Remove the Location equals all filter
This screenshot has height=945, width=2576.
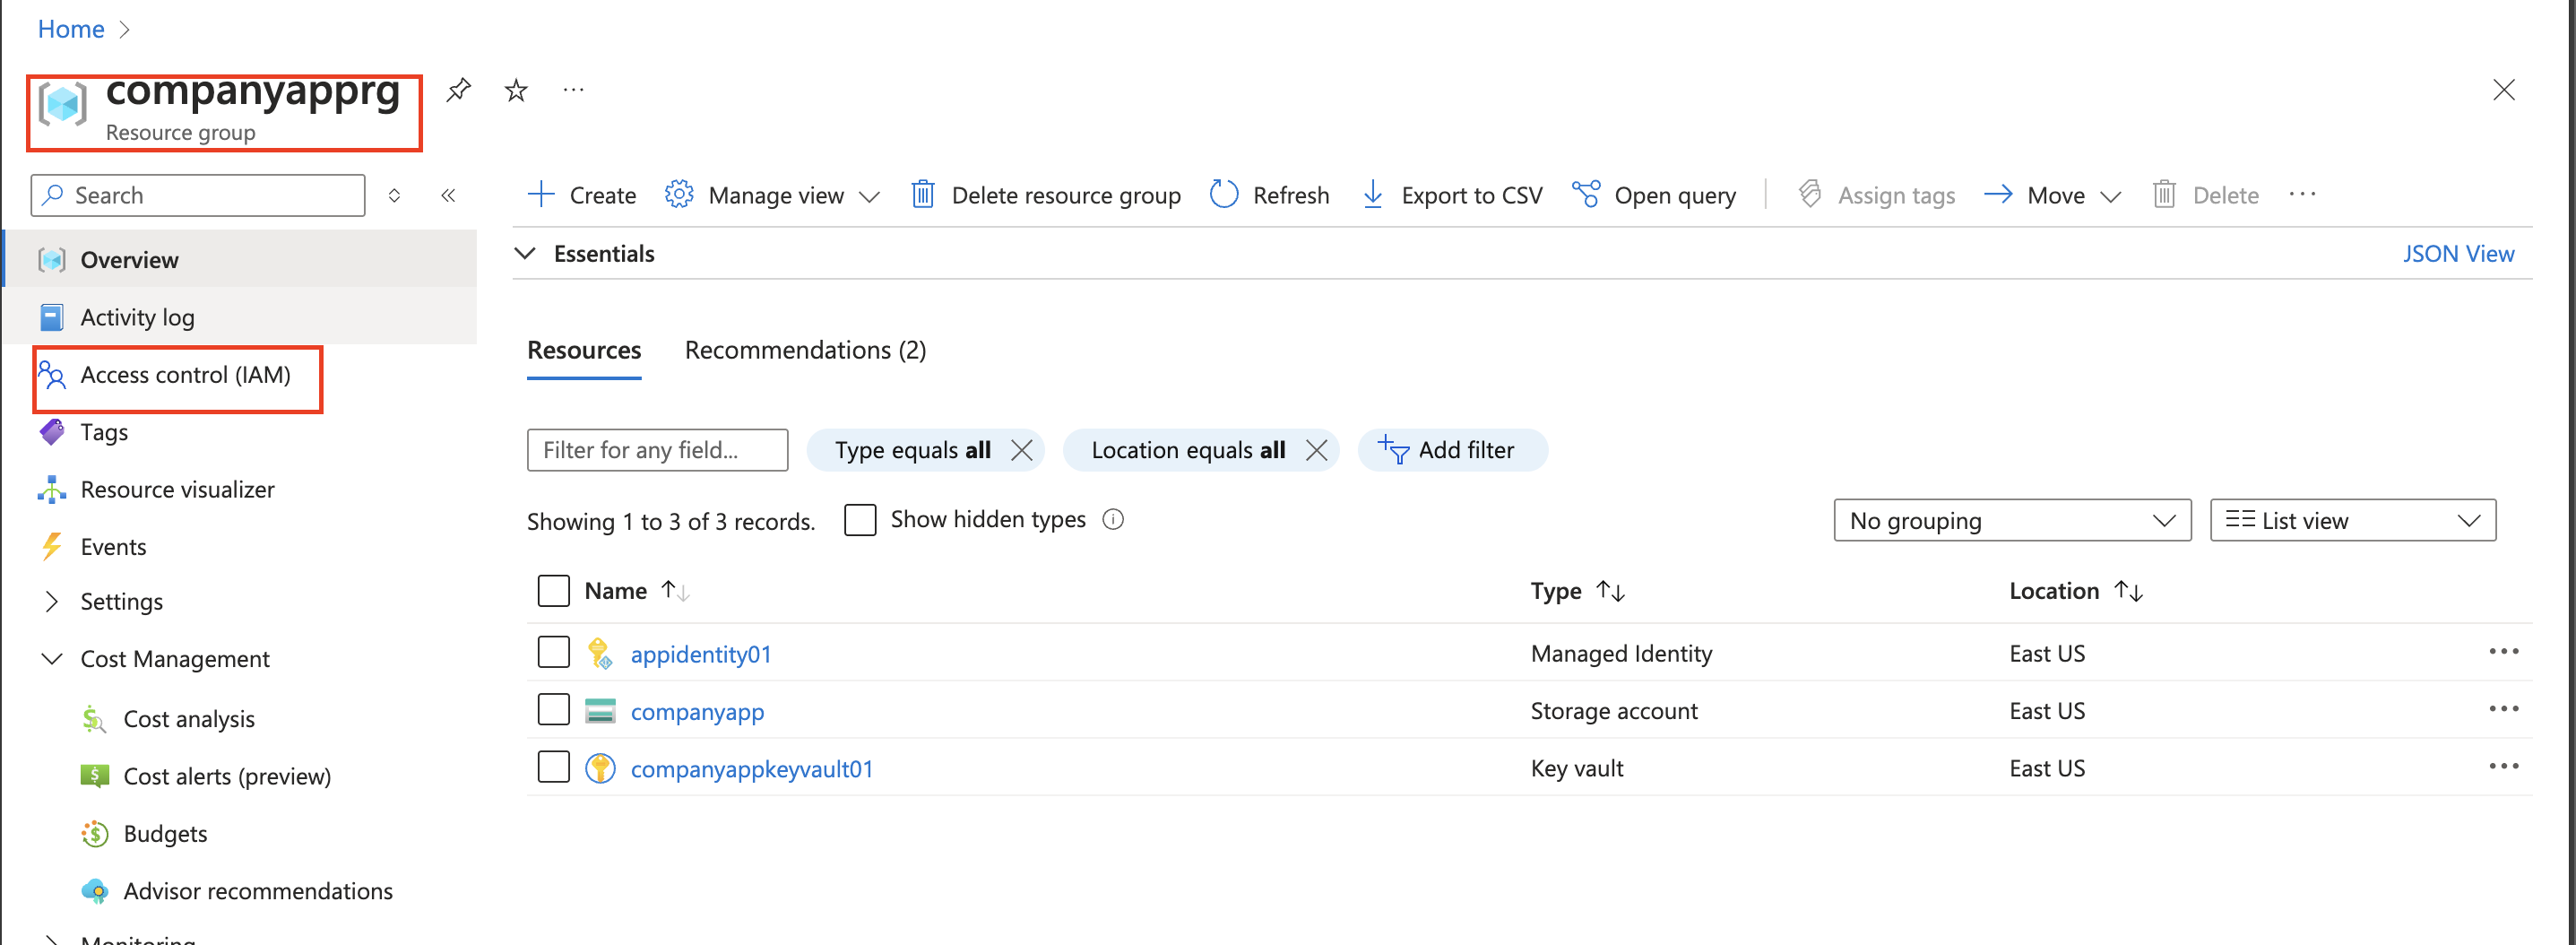click(1317, 450)
